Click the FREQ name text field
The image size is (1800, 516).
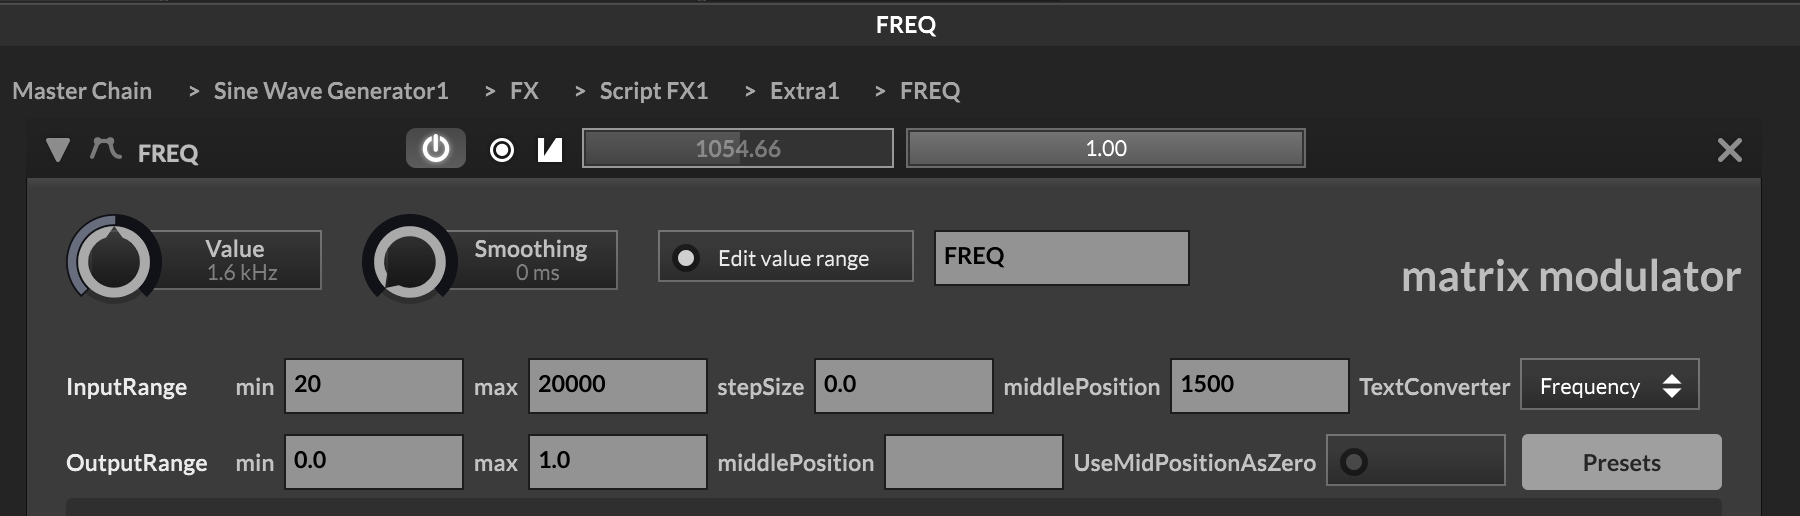coord(1061,258)
